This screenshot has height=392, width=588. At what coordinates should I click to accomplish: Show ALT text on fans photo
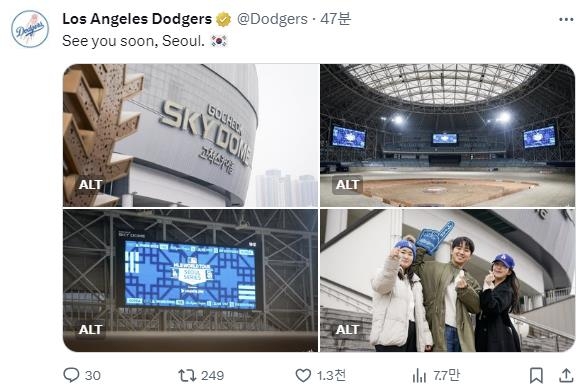pyautogui.click(x=347, y=329)
